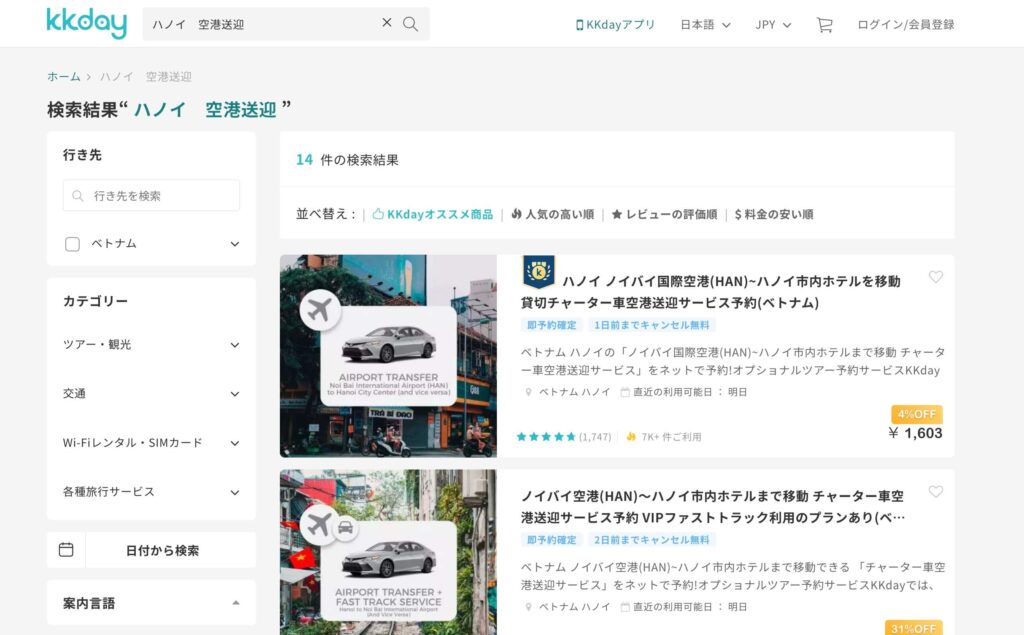Image resolution: width=1024 pixels, height=635 pixels.
Task: Sort by レビューの評価順
Action: click(664, 214)
